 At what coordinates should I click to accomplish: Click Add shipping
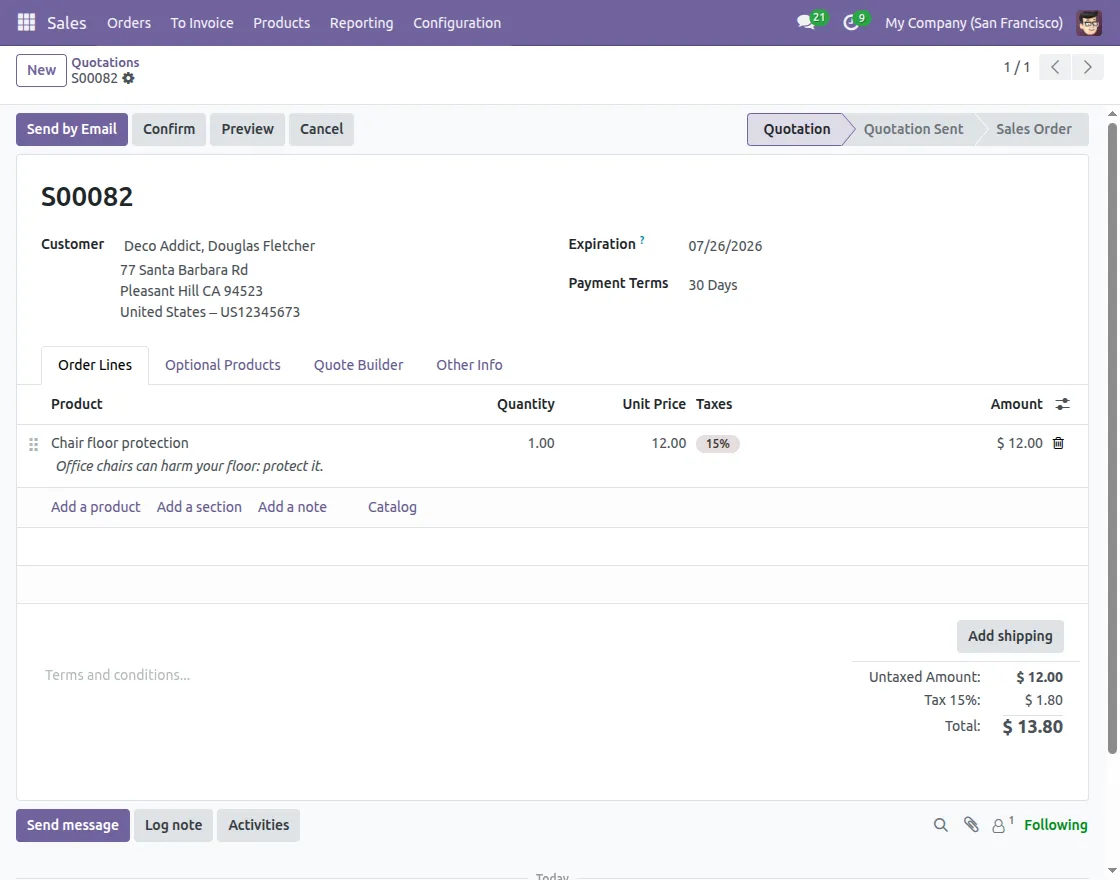tap(1010, 636)
